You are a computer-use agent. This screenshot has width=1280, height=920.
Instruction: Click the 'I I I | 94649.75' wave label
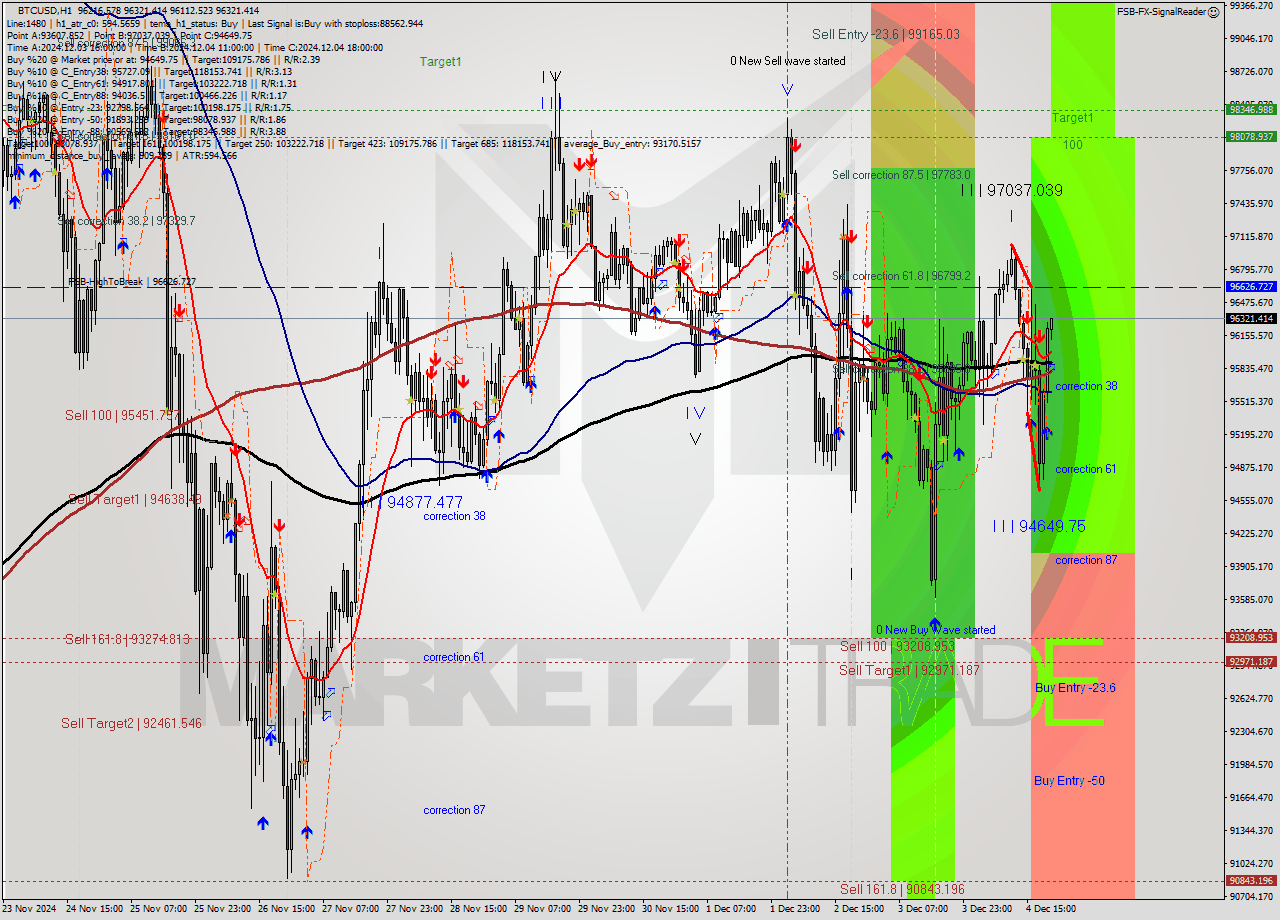click(1039, 526)
